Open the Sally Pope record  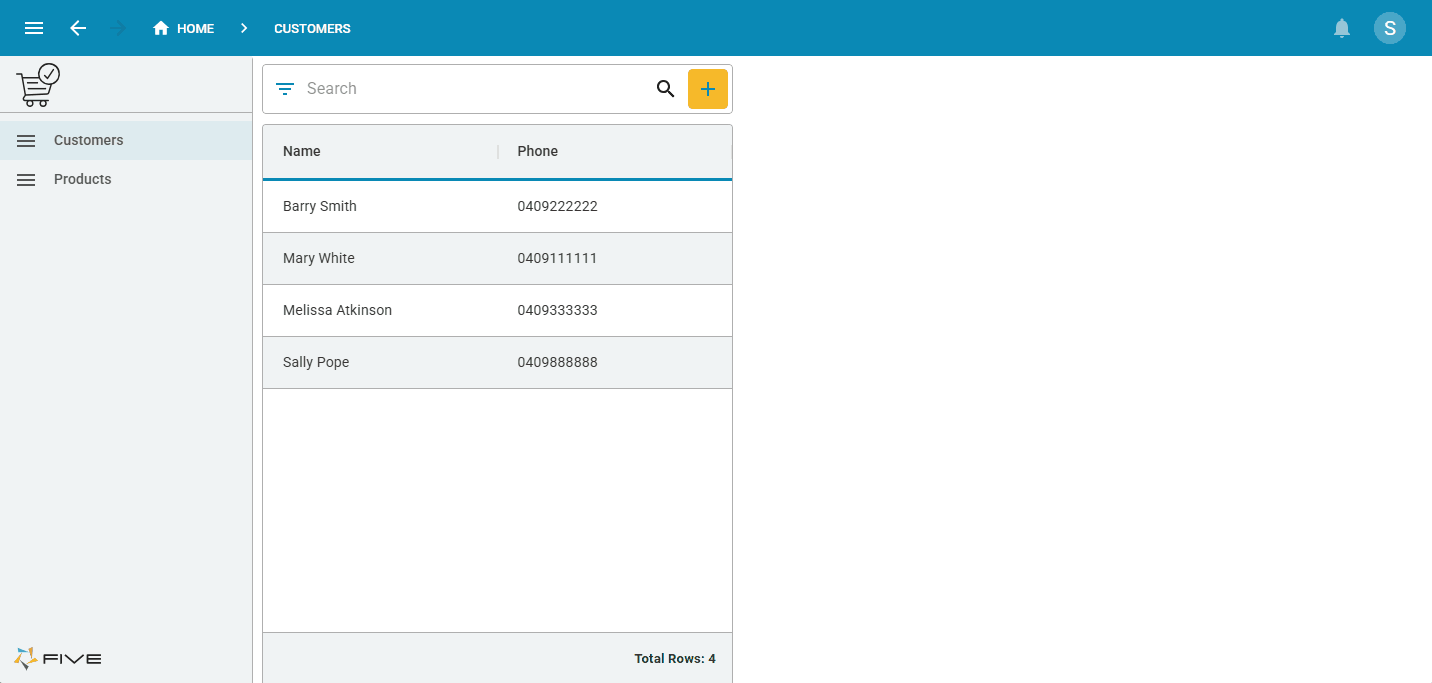[316, 363]
